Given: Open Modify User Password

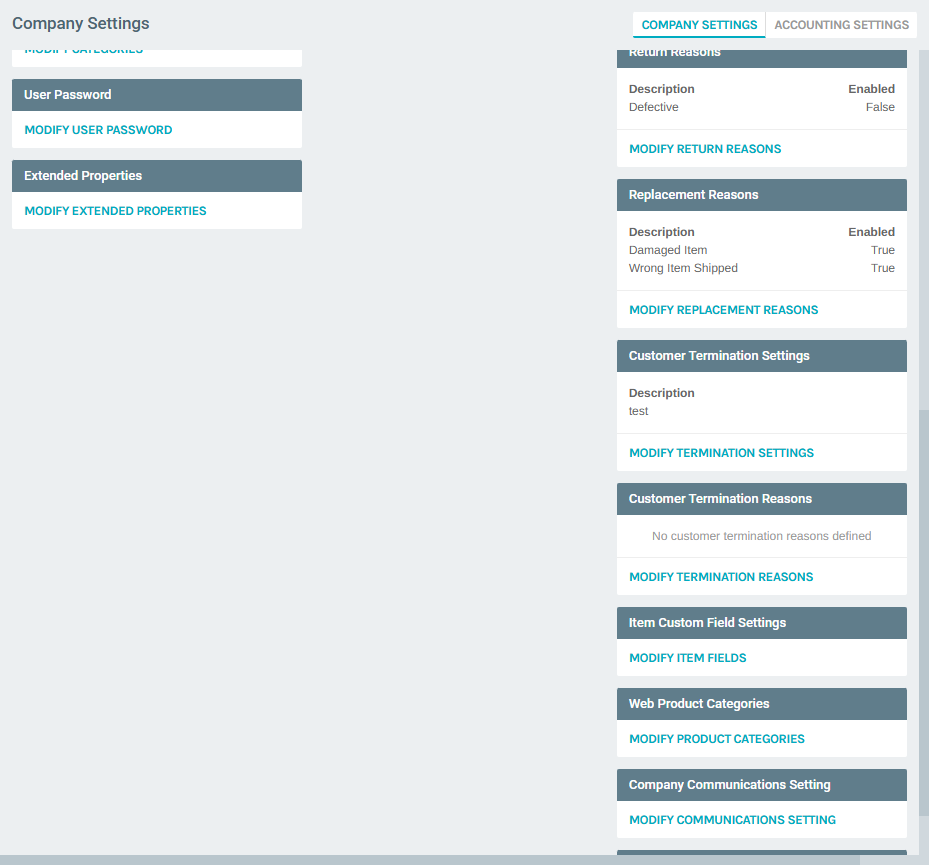Looking at the screenshot, I should tap(98, 129).
